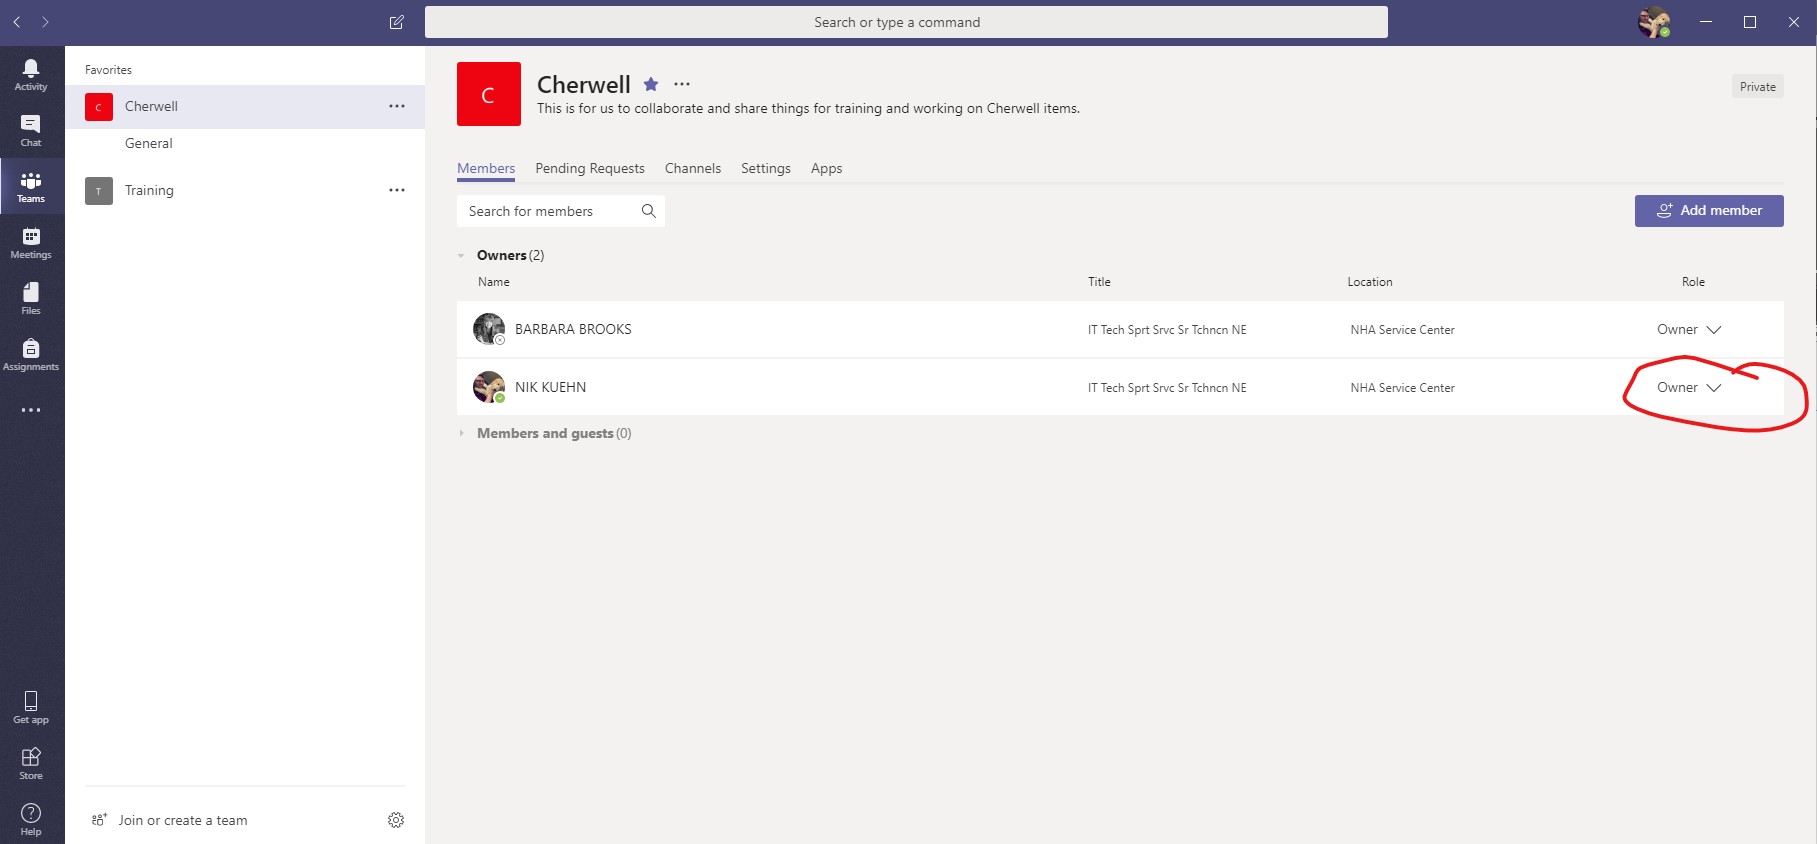The image size is (1817, 844).
Task: Open more options for Cherwell team in list
Action: tap(397, 106)
